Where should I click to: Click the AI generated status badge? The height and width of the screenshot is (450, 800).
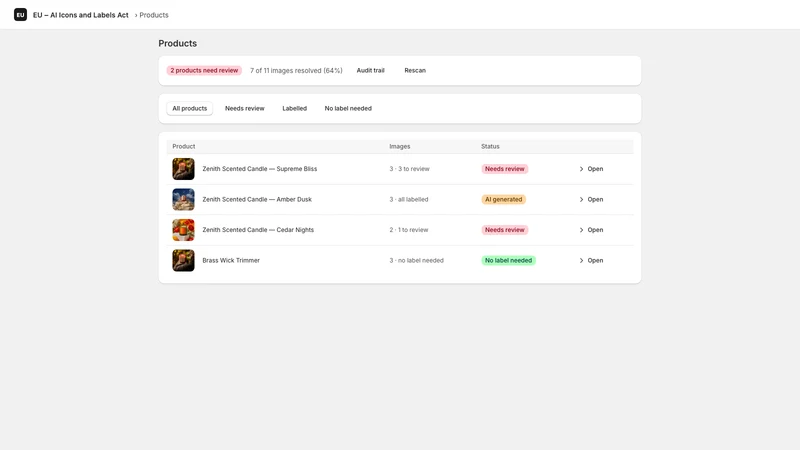504,199
